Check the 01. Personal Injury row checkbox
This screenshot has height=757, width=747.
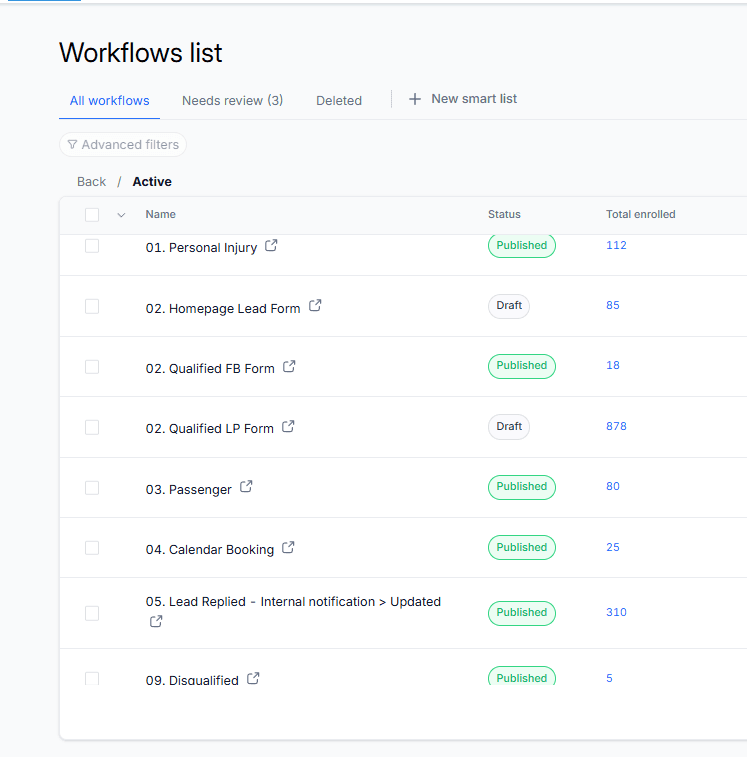pyautogui.click(x=92, y=246)
